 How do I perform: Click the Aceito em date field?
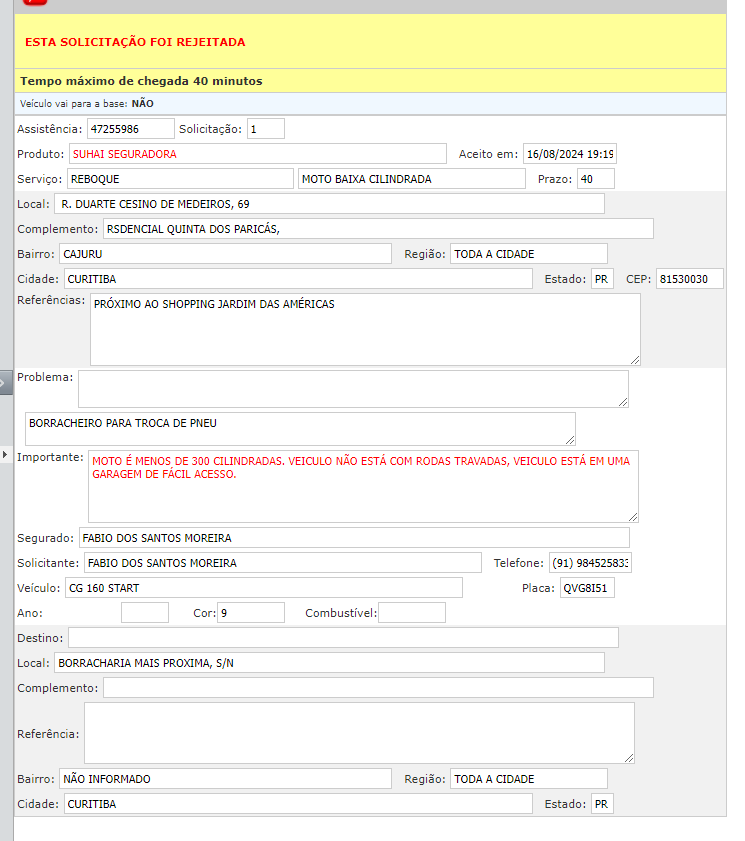(x=570, y=154)
